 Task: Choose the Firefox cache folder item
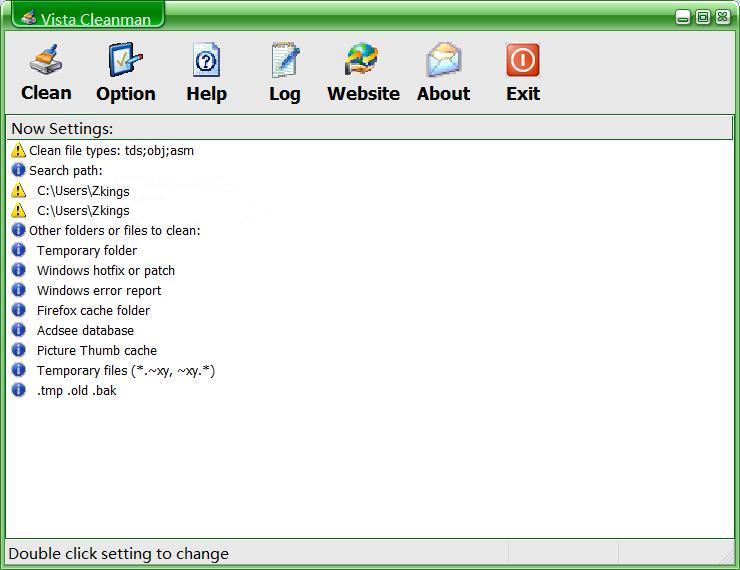coord(93,311)
